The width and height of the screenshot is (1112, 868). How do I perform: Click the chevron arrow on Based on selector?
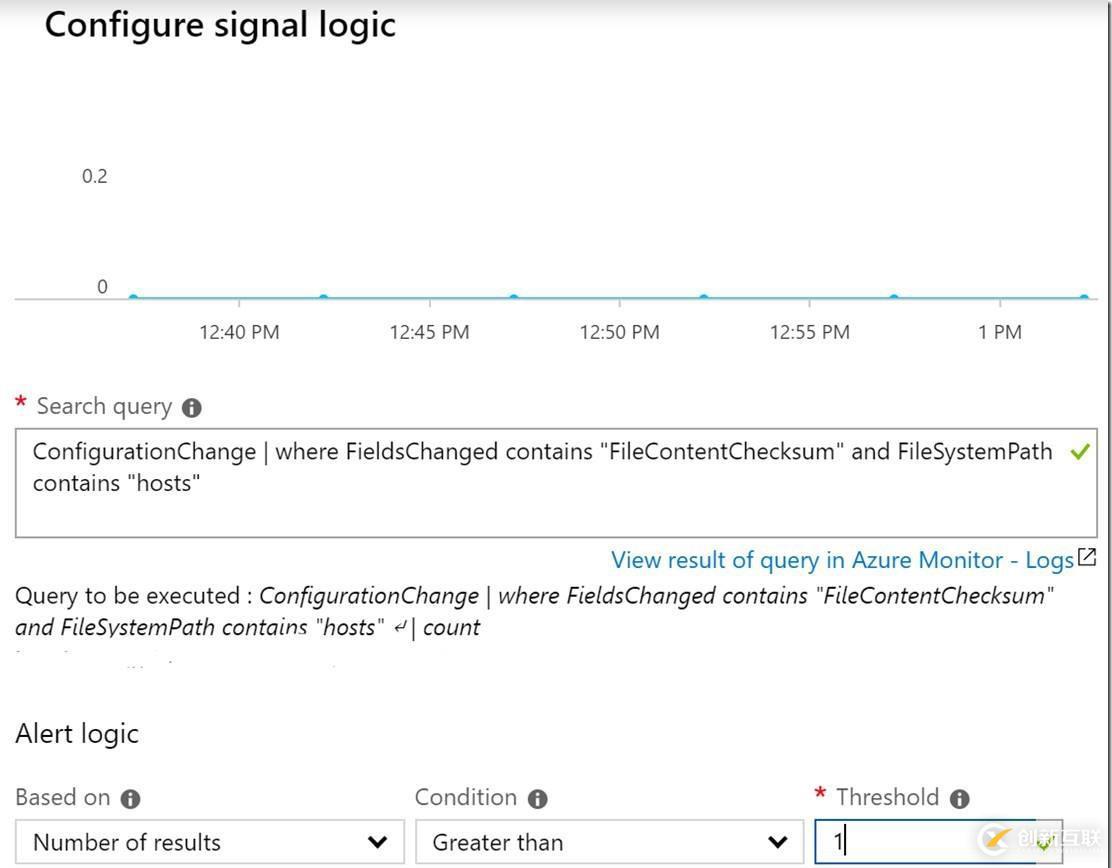tap(378, 842)
